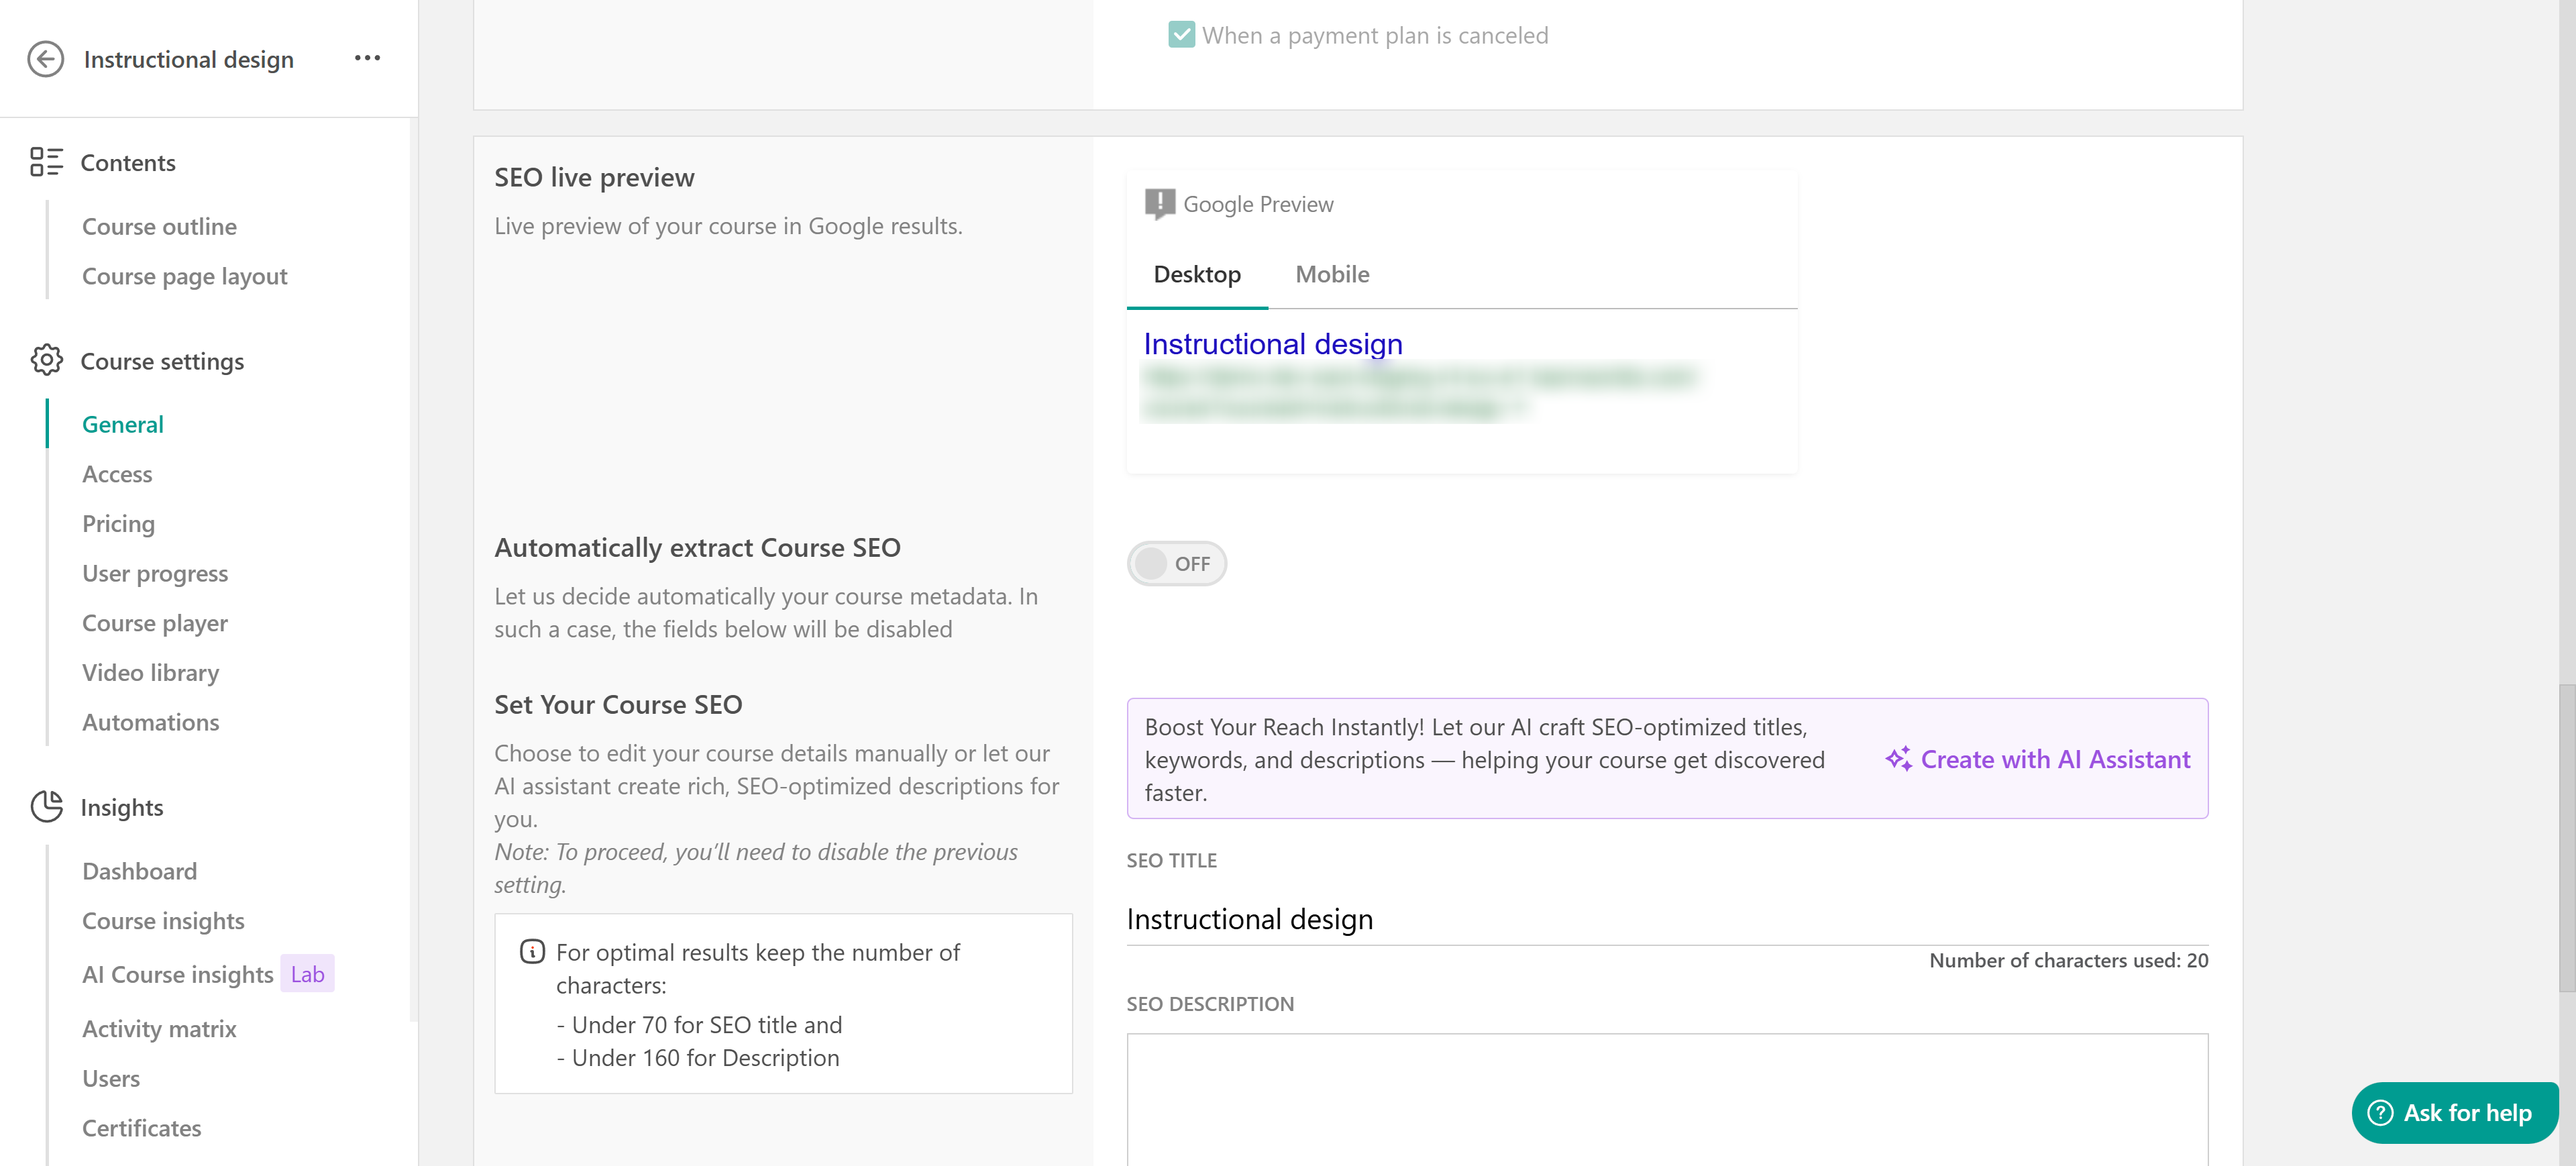Click the Course settings gear icon
The height and width of the screenshot is (1166, 2576).
pos(46,360)
